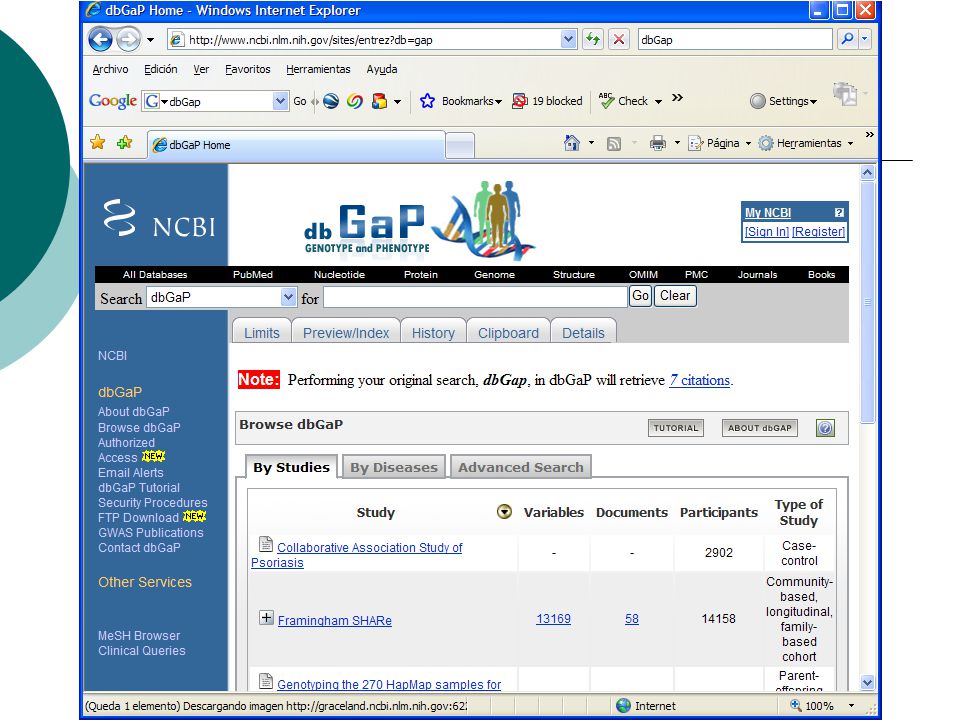Click the Clear button
The height and width of the screenshot is (720, 960).
675,296
